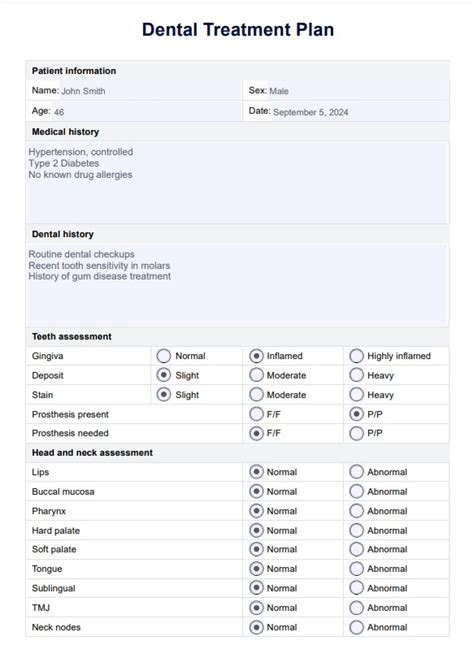Mark F/F for Prosthesis present
Viewport: 474px width, 671px height.
[256, 414]
